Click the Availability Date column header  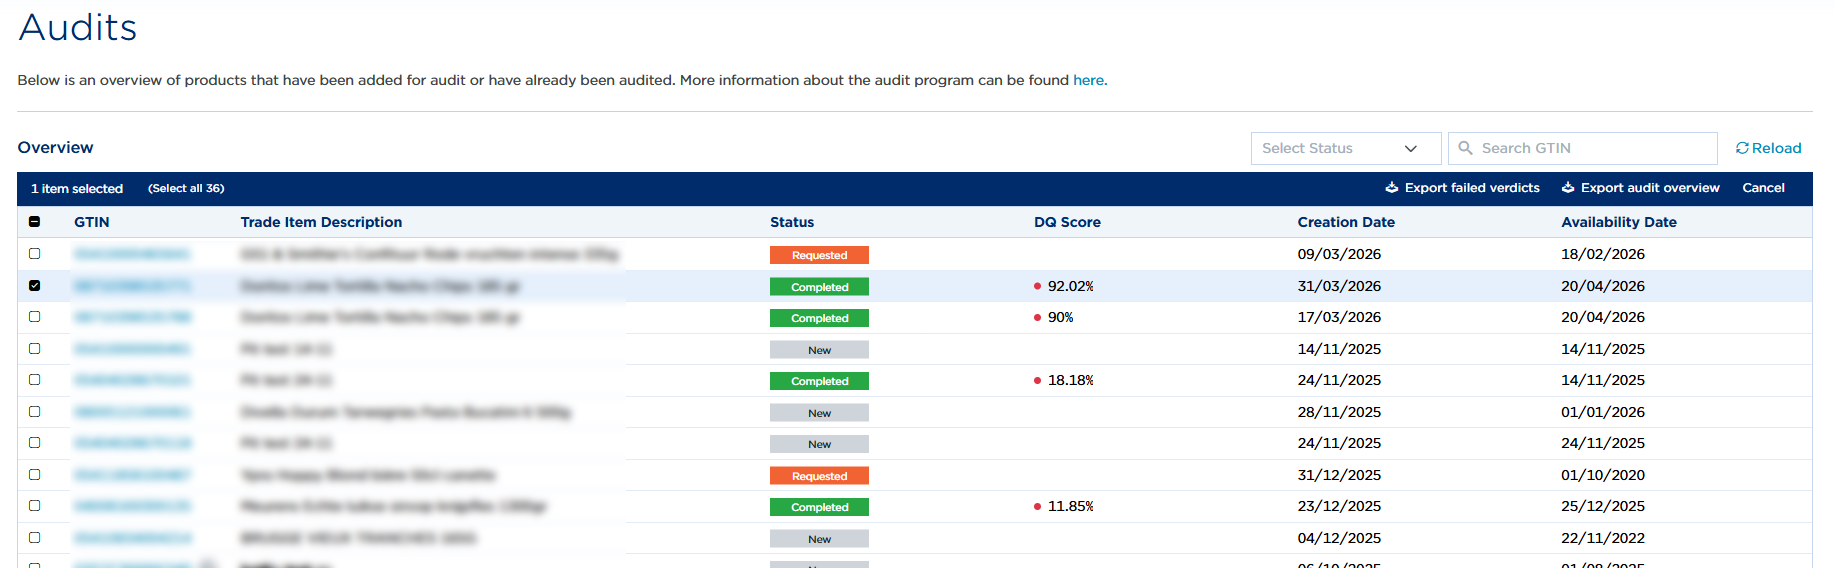click(x=1619, y=222)
